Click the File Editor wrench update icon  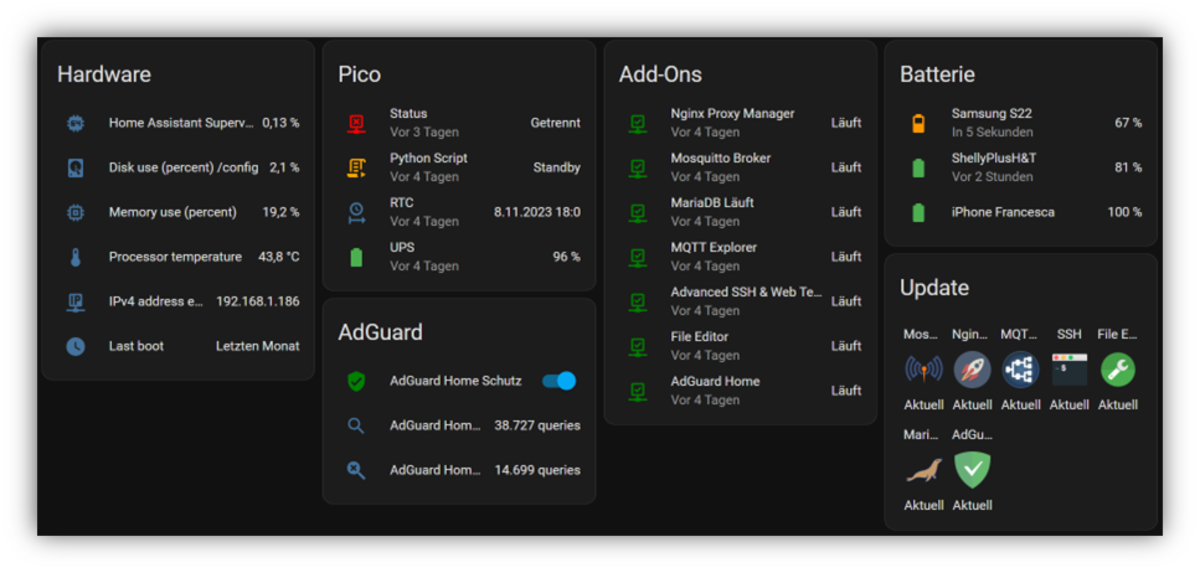(x=1117, y=370)
